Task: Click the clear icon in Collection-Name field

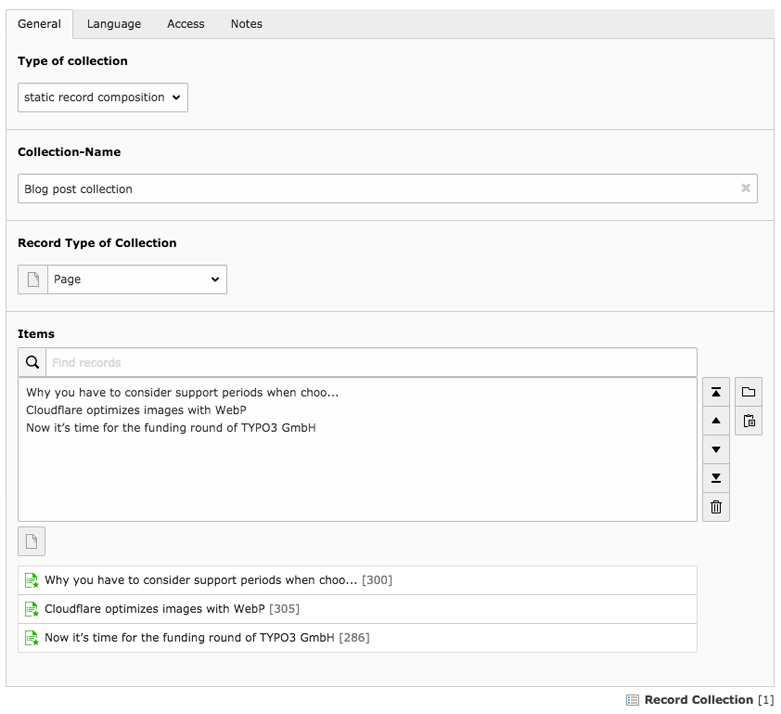Action: (745, 188)
